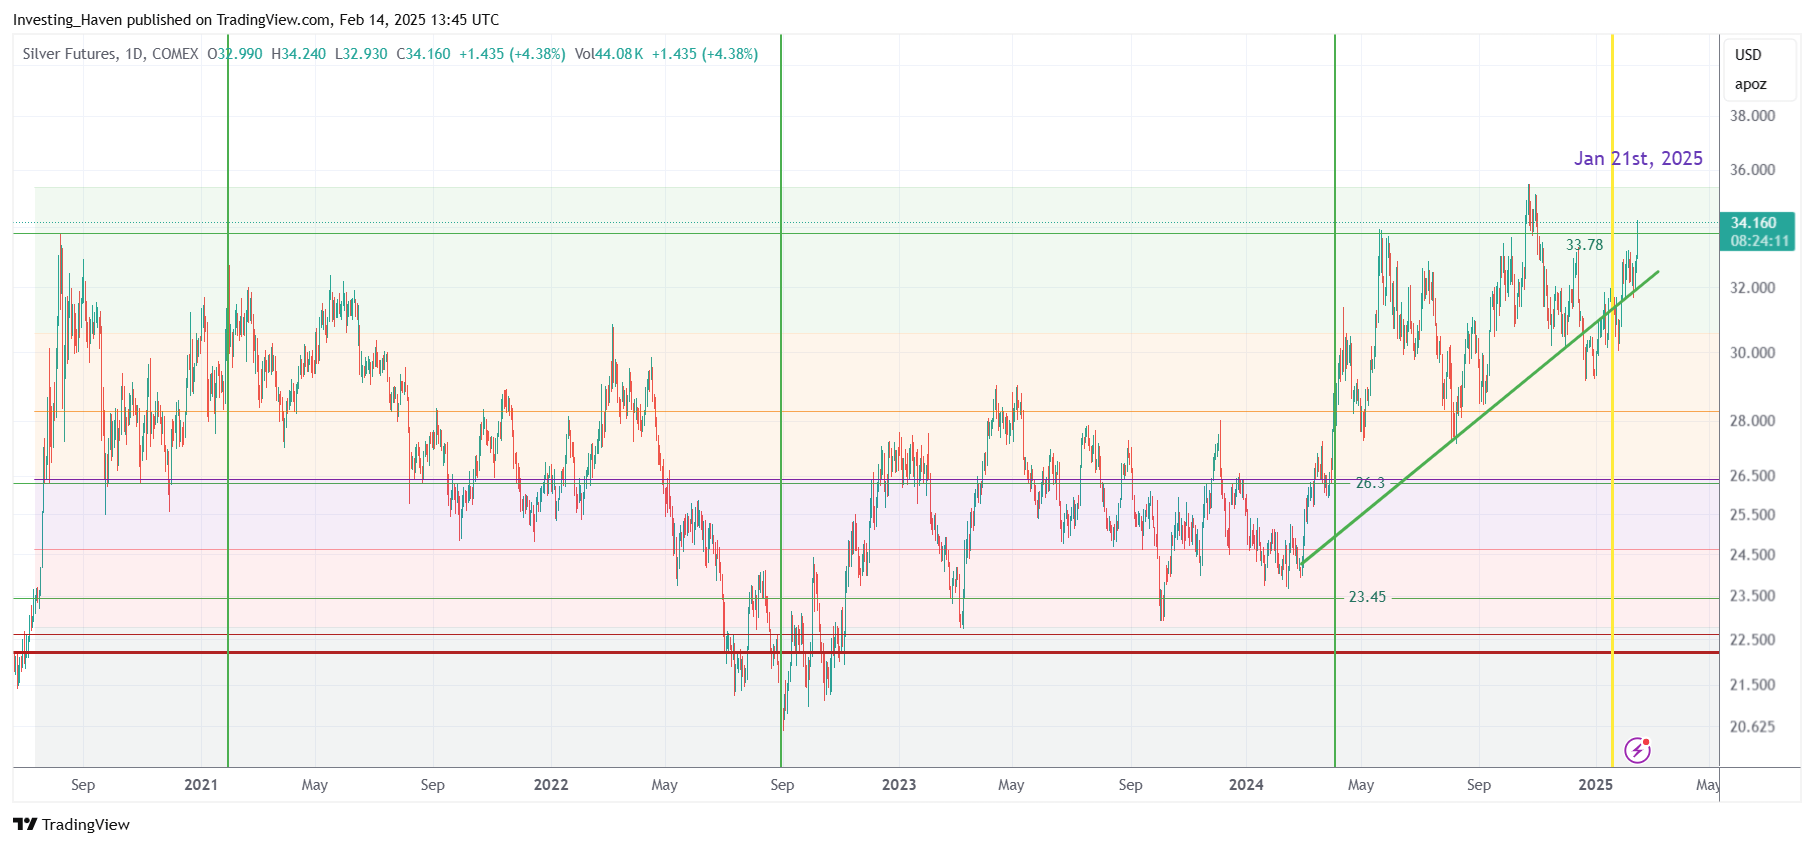Click the low value L32.930

tap(361, 54)
